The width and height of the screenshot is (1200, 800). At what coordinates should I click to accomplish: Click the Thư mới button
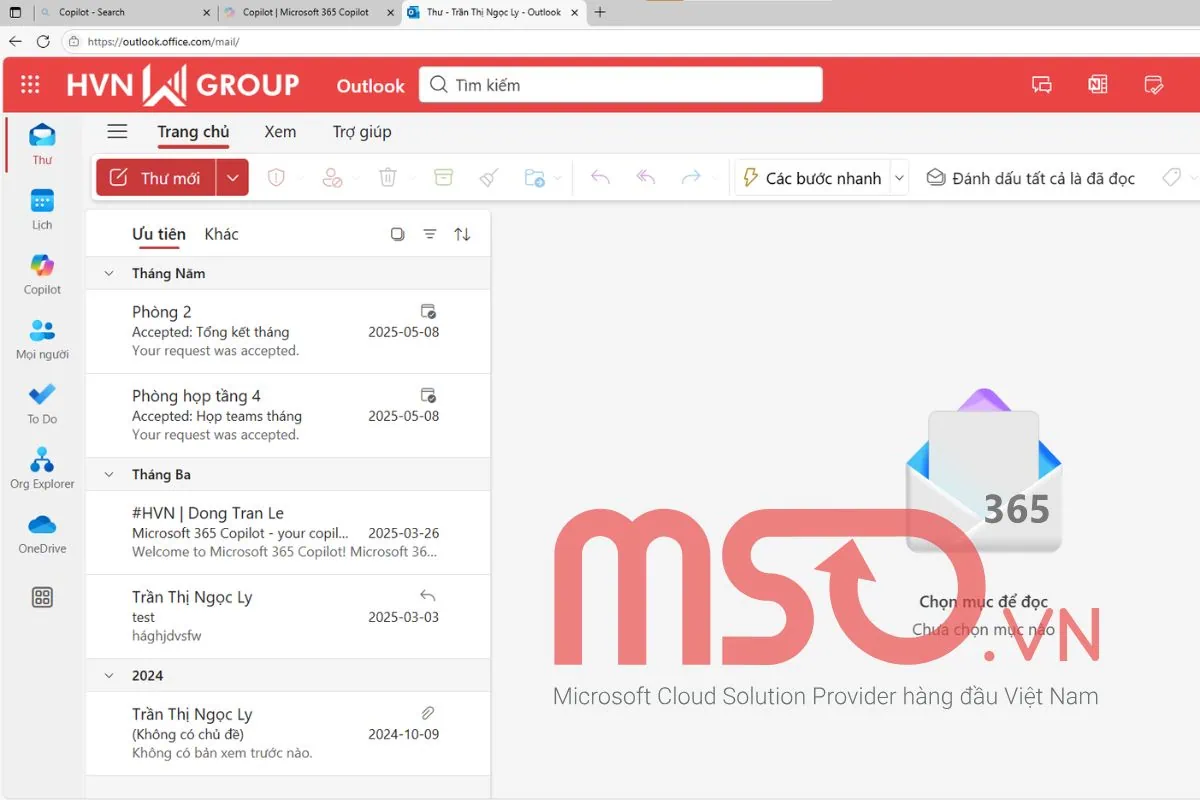point(156,178)
